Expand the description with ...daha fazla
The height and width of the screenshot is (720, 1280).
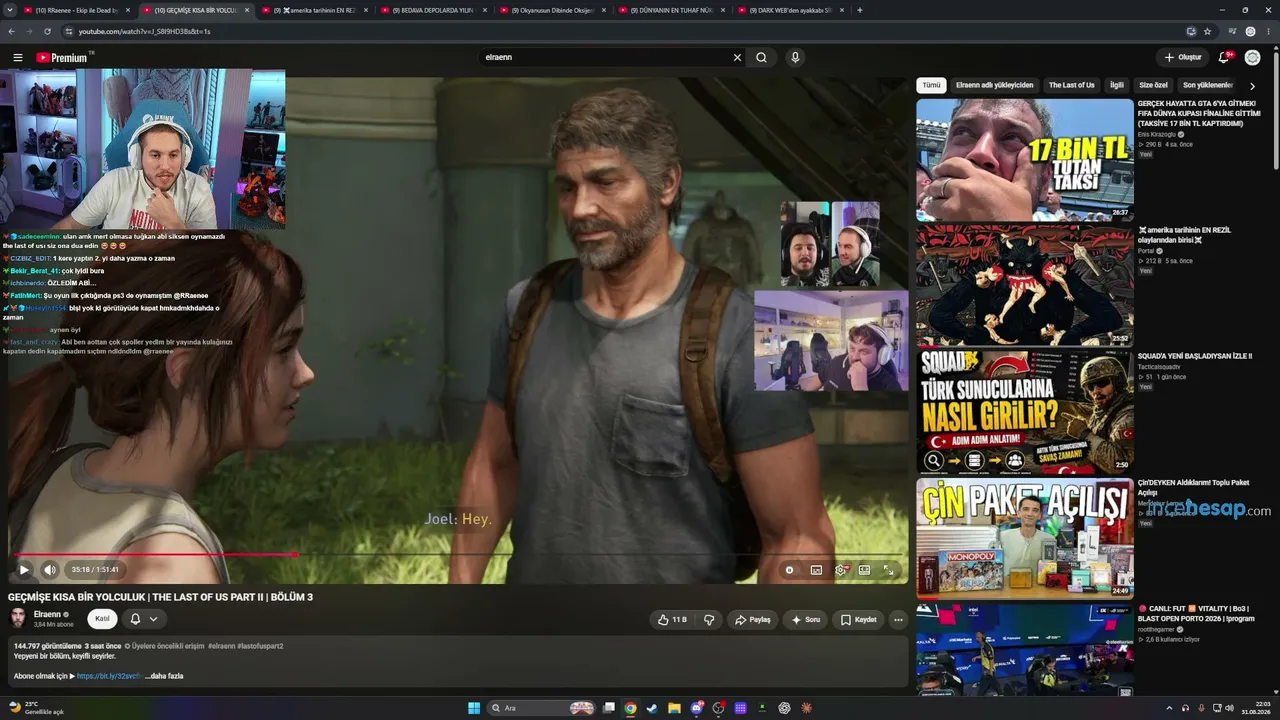point(164,676)
